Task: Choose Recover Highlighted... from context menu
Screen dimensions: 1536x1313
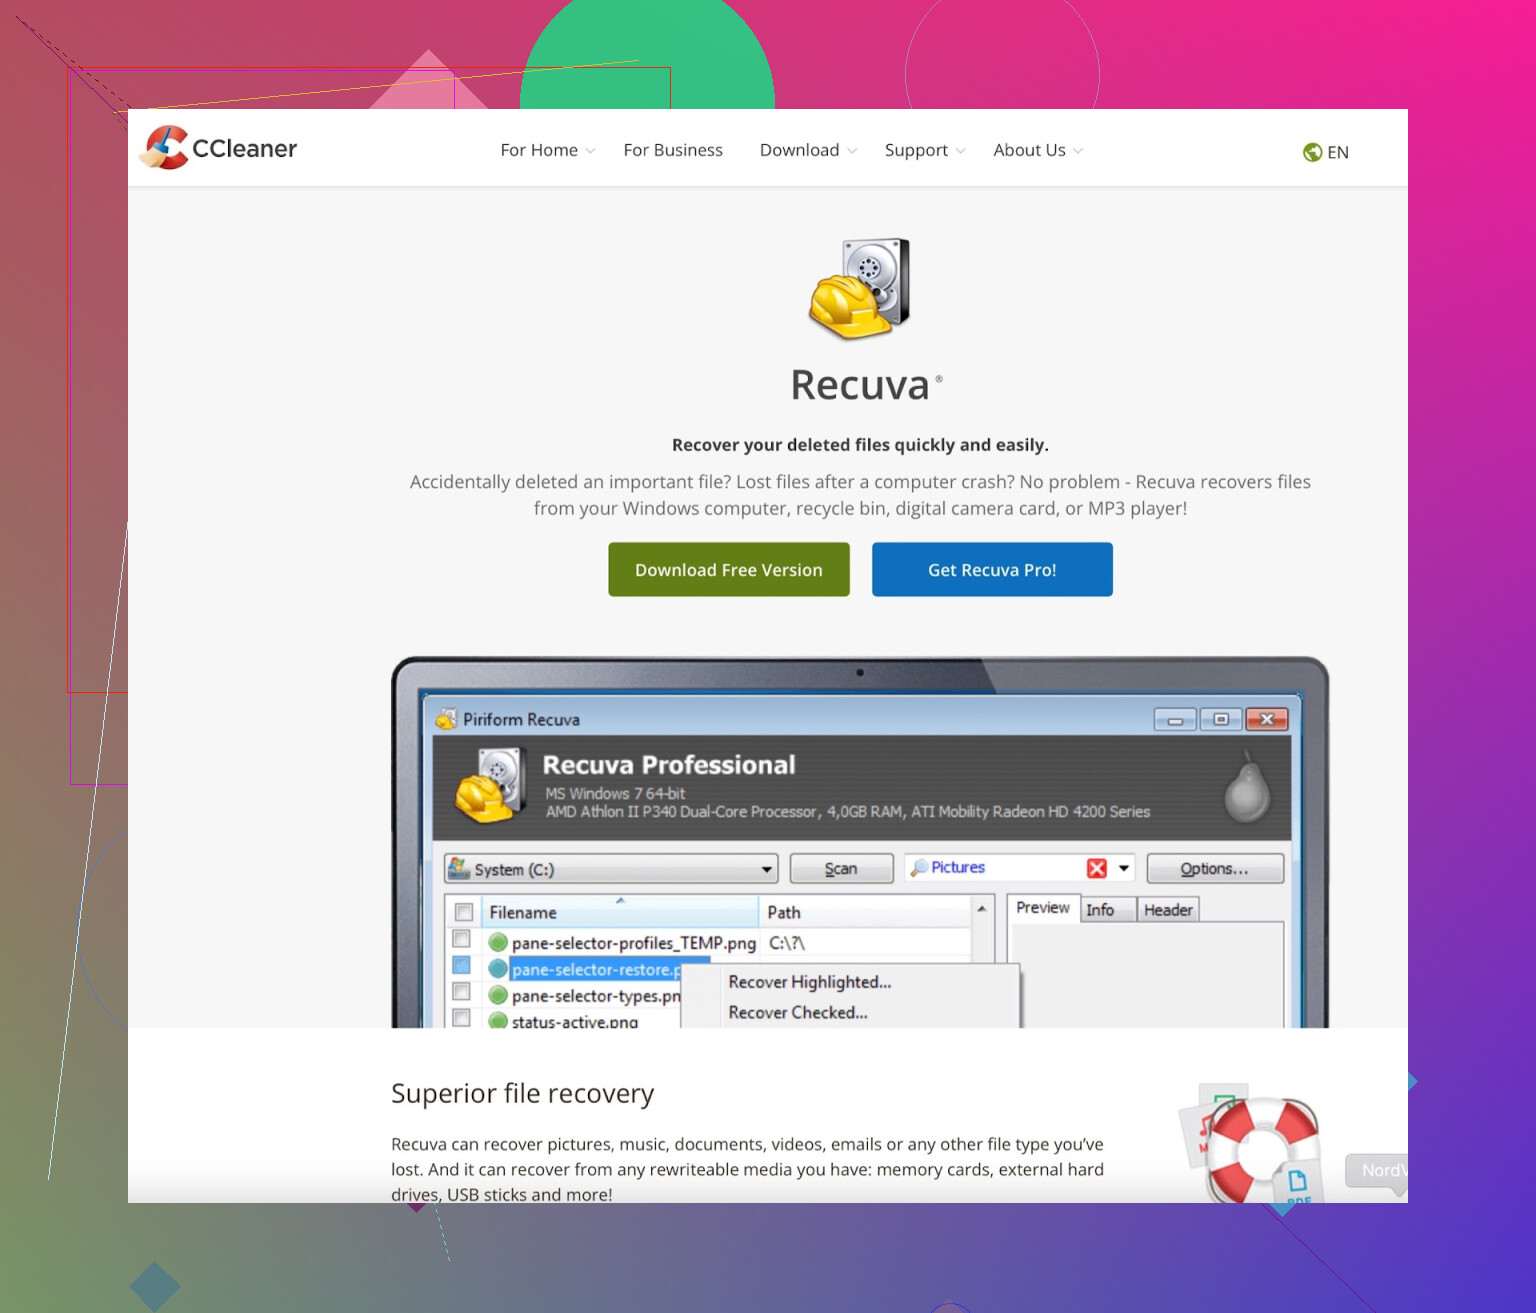Action: point(810,982)
